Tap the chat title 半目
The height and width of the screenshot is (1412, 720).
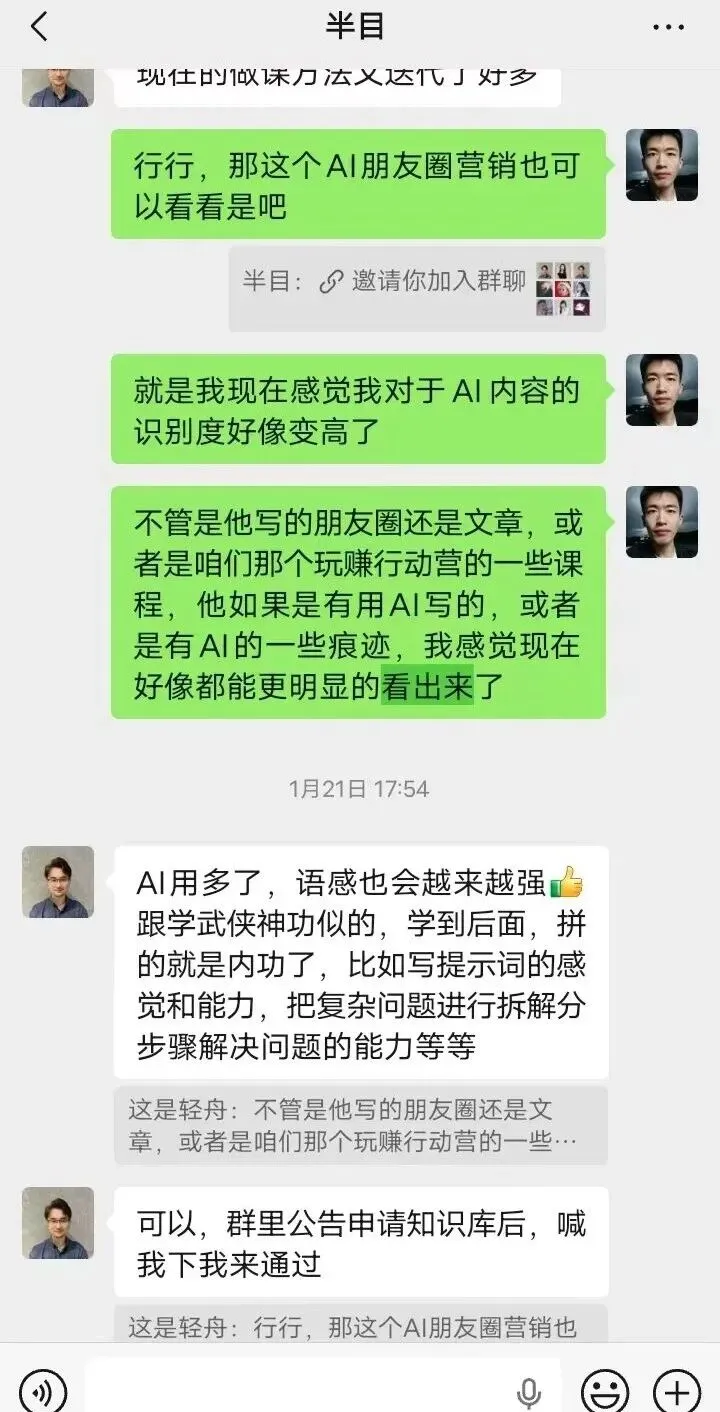[355, 27]
